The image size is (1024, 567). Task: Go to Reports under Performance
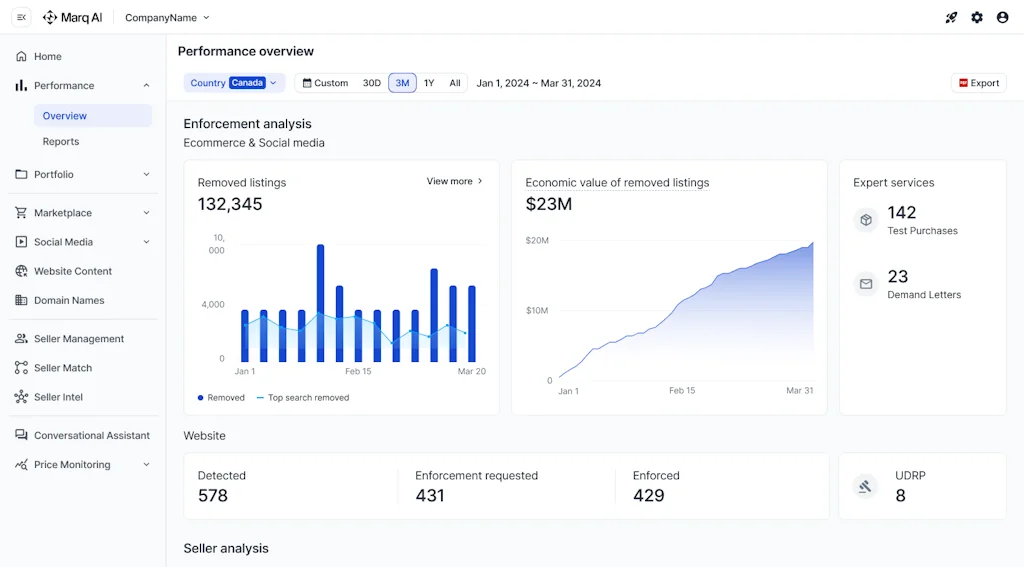click(61, 142)
